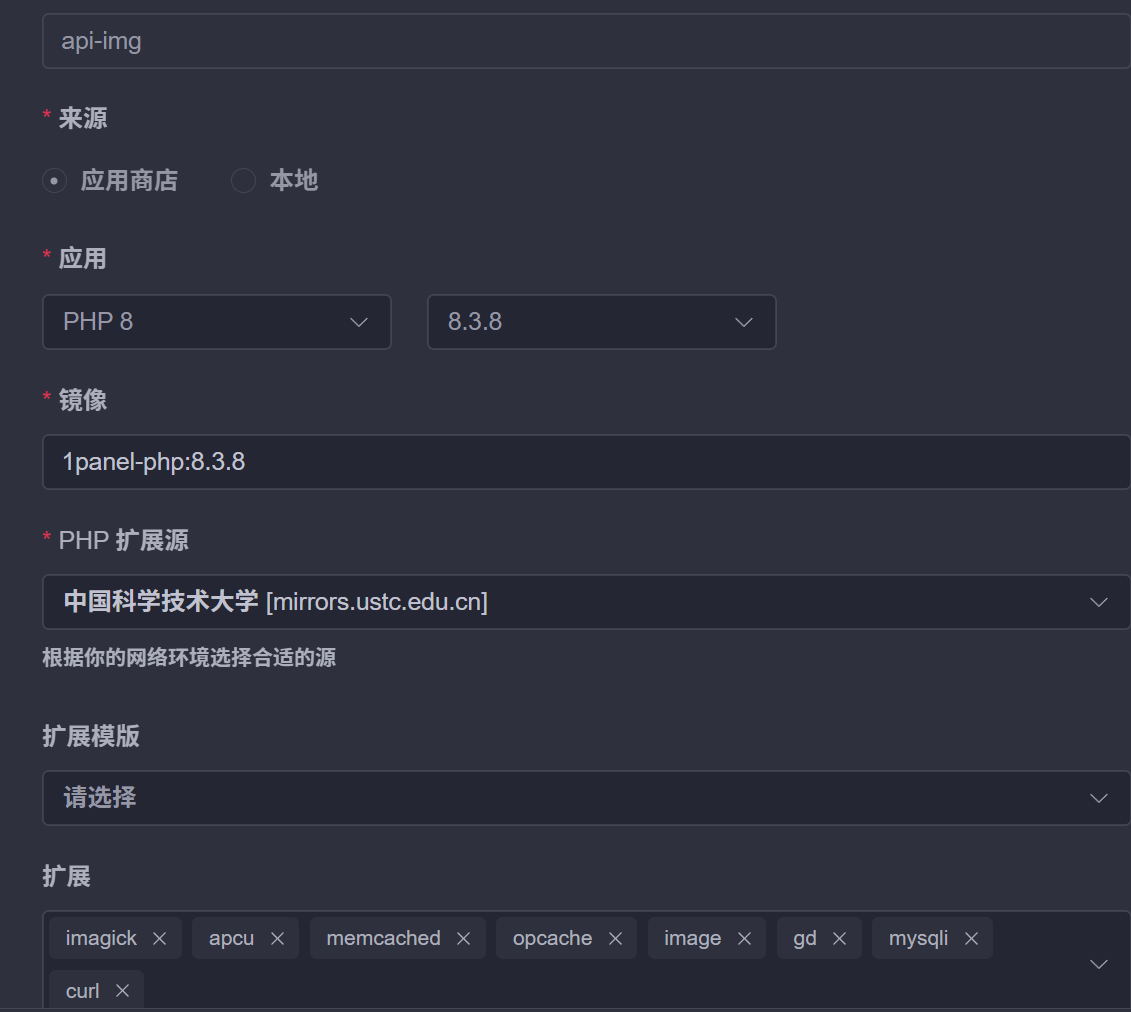Image resolution: width=1131 pixels, height=1012 pixels.
Task: Click the 扩展模版 field label
Action: 91,736
